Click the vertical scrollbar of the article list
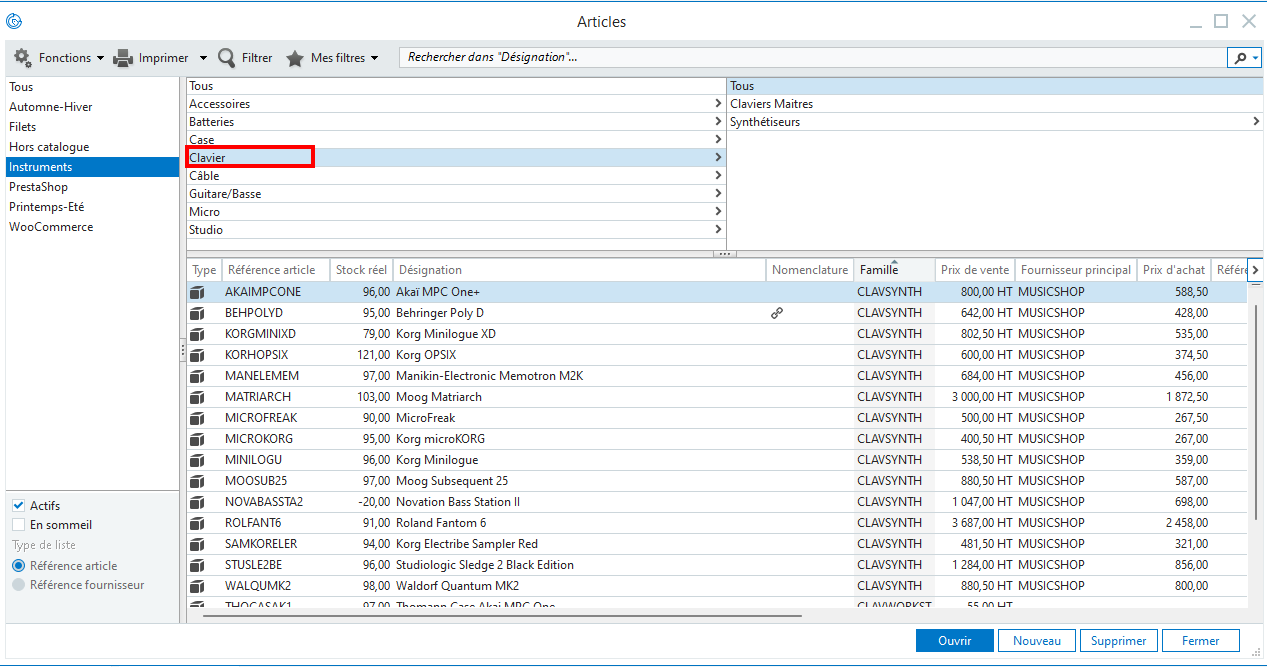This screenshot has height=667, width=1267. [1257, 410]
